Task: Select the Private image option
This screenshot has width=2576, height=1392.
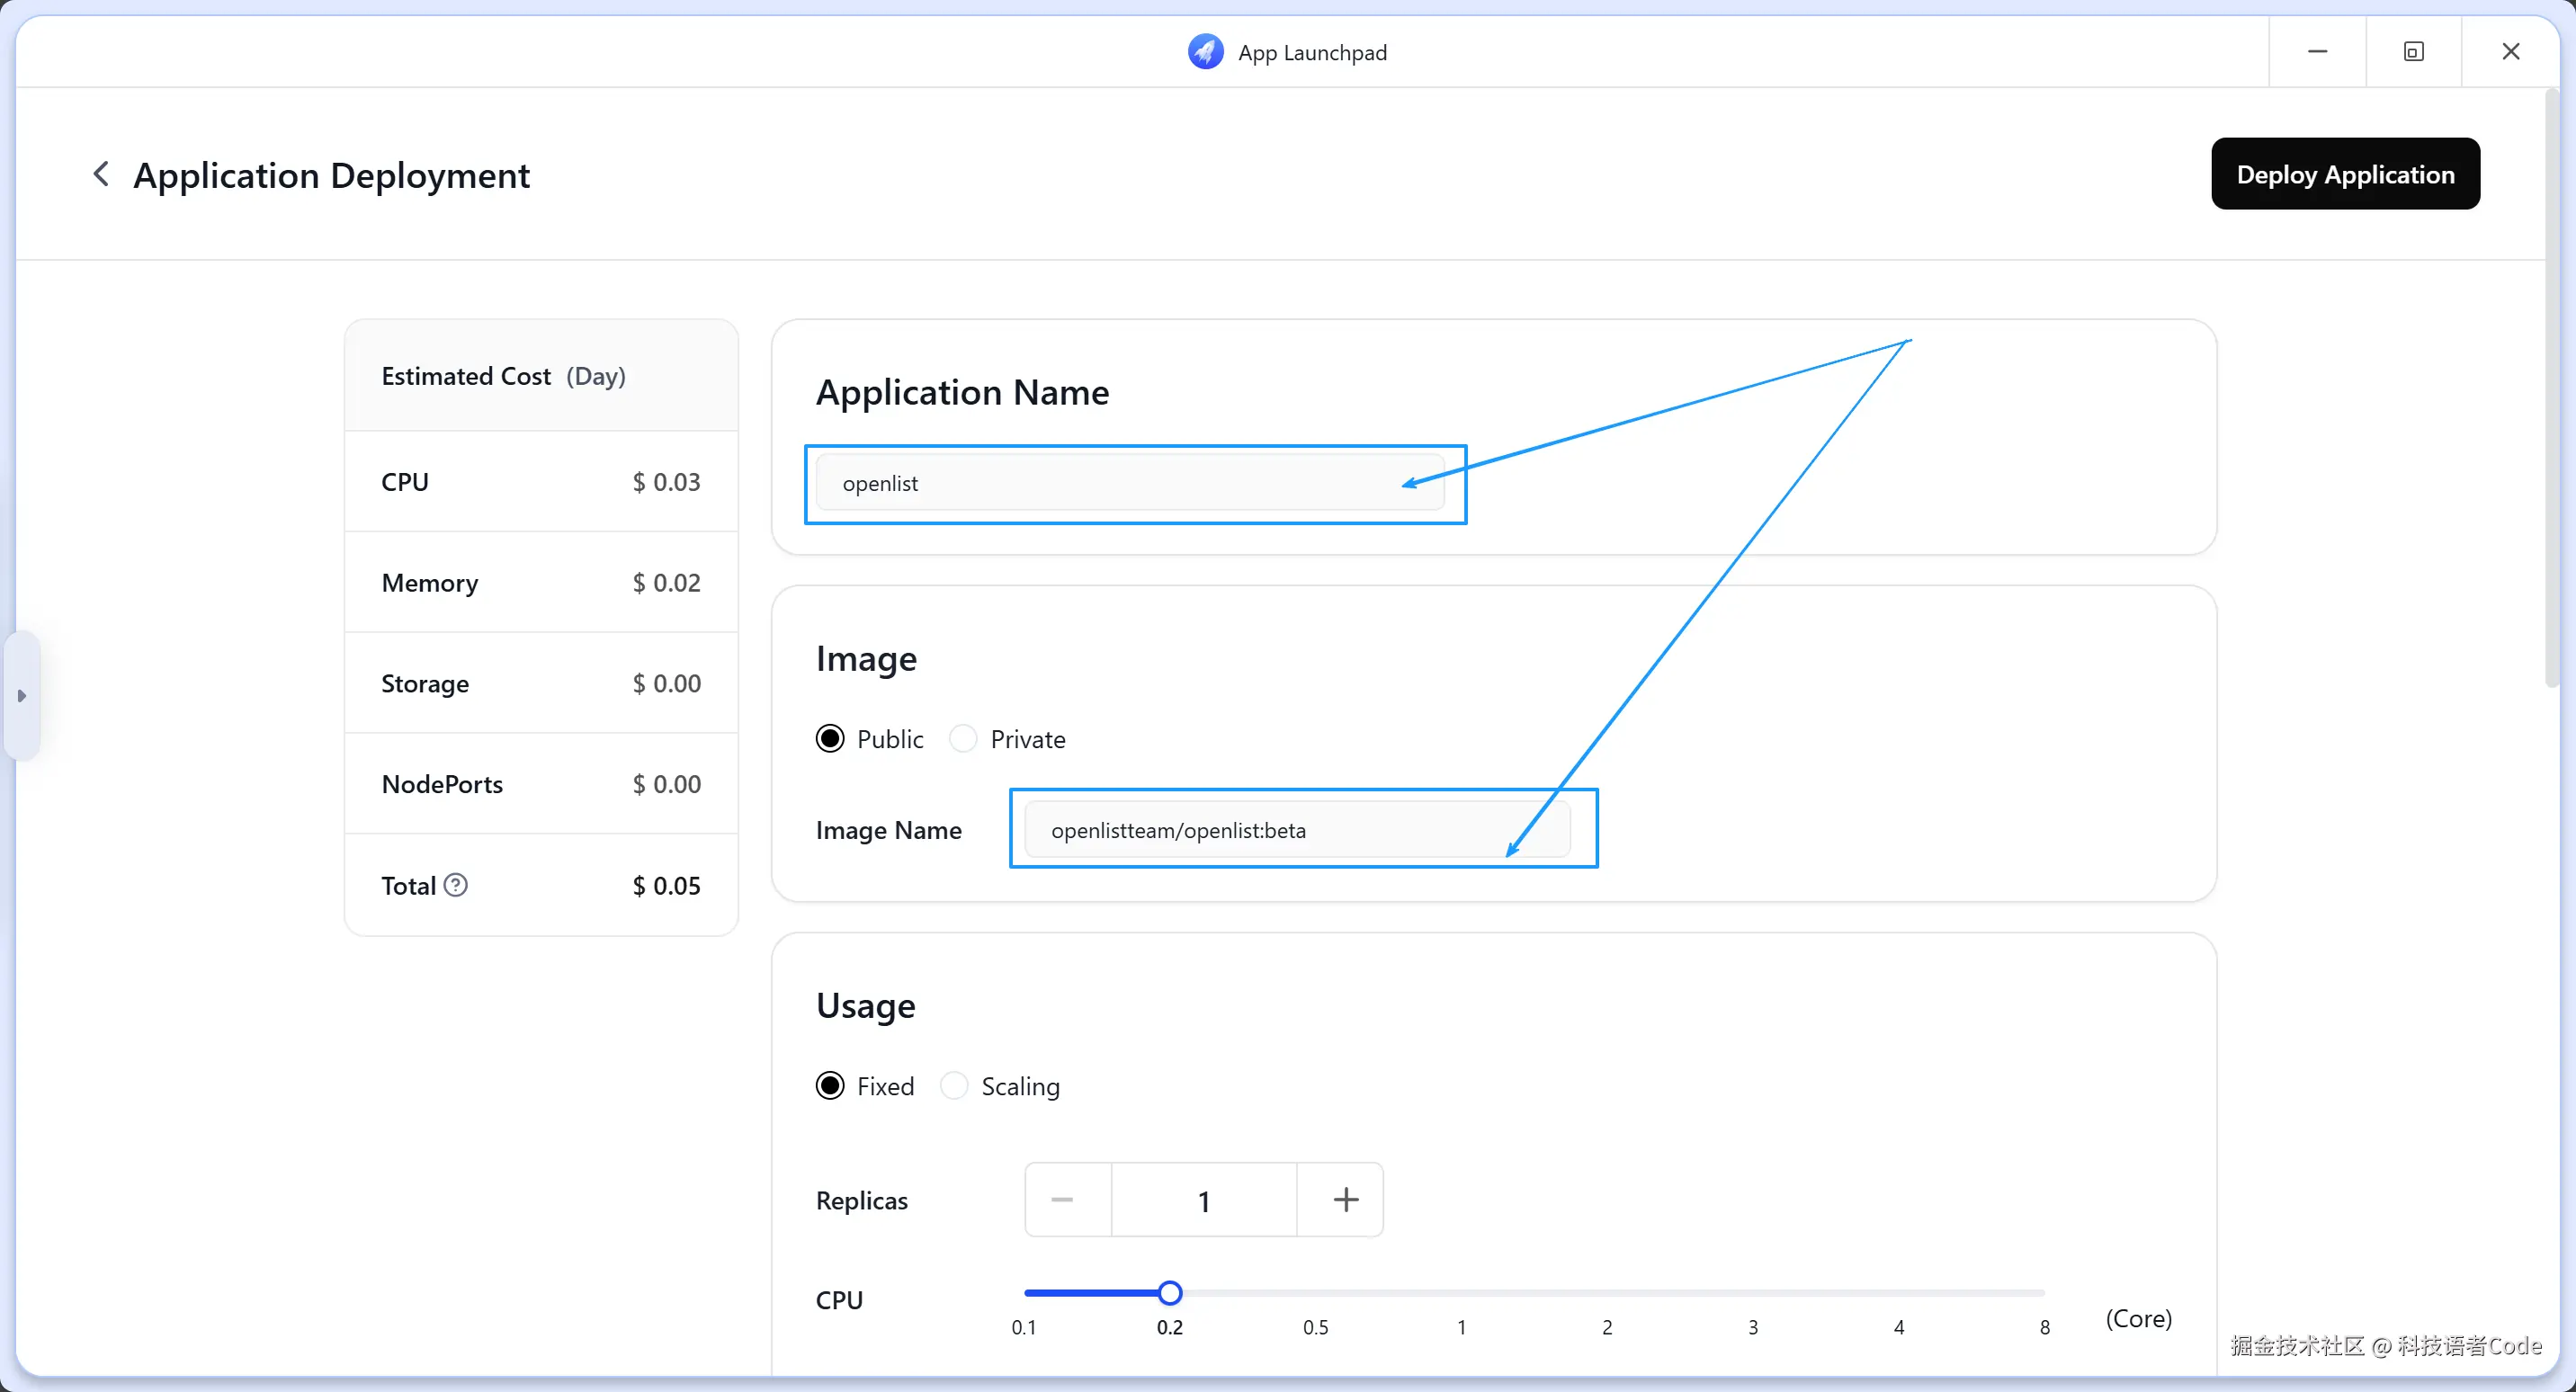Action: click(963, 739)
